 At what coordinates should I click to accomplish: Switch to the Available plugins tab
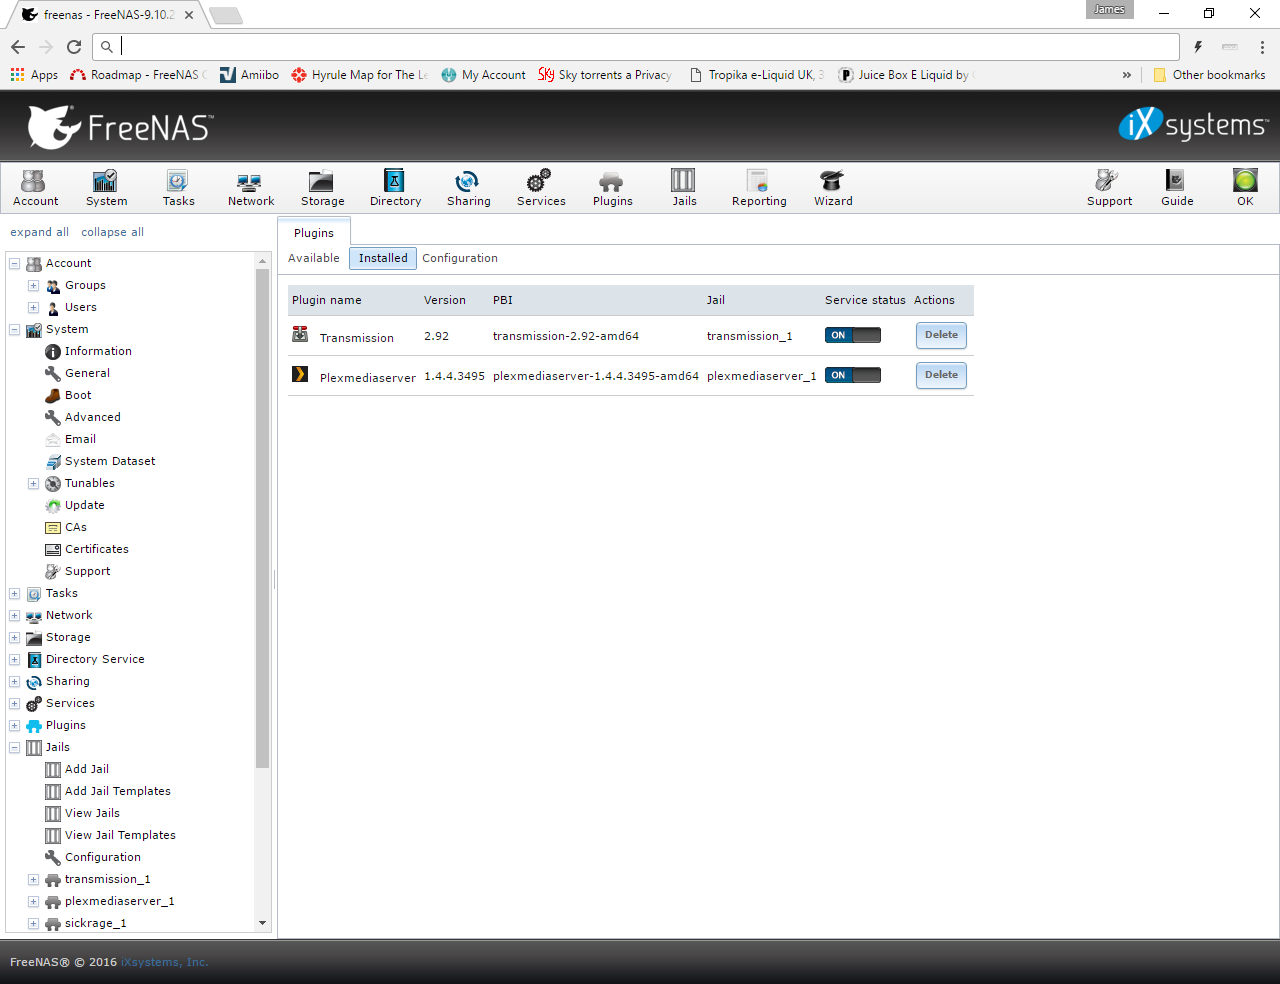pyautogui.click(x=314, y=258)
